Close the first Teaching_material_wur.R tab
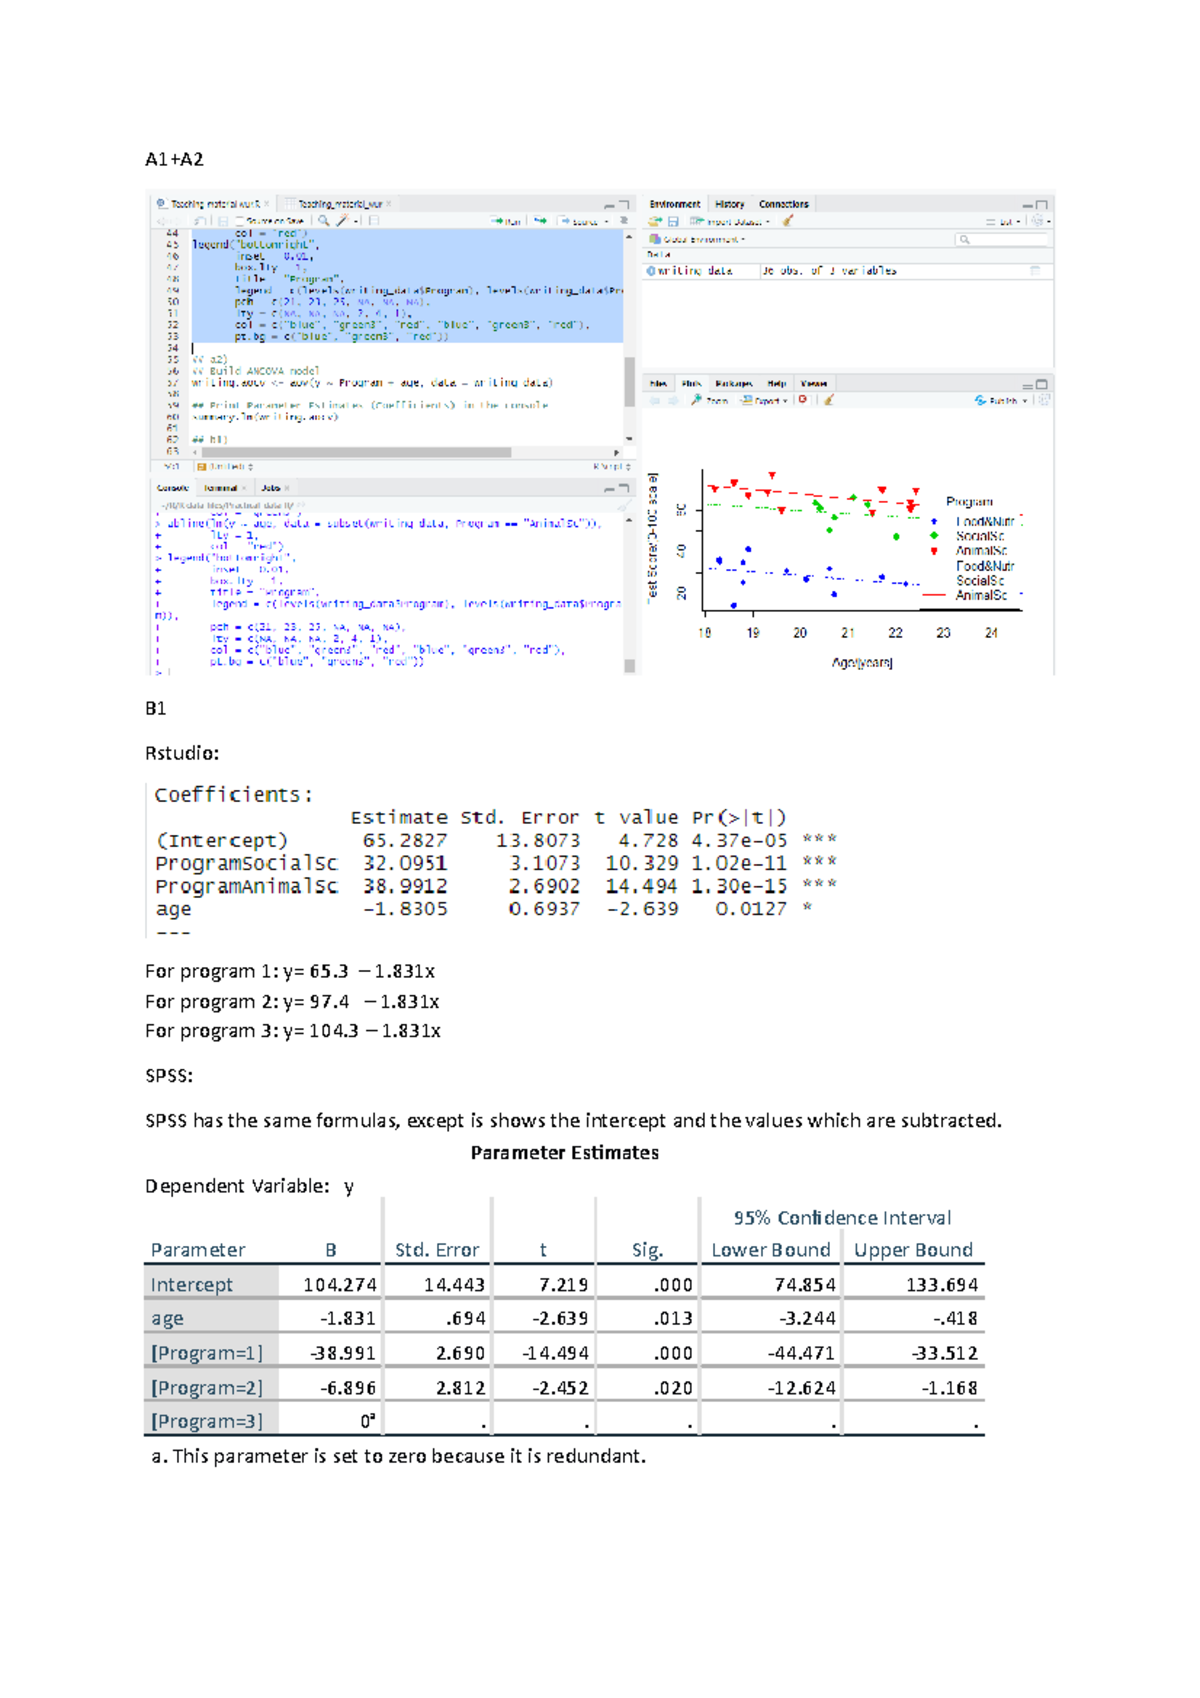The width and height of the screenshot is (1200, 1698). 266,204
